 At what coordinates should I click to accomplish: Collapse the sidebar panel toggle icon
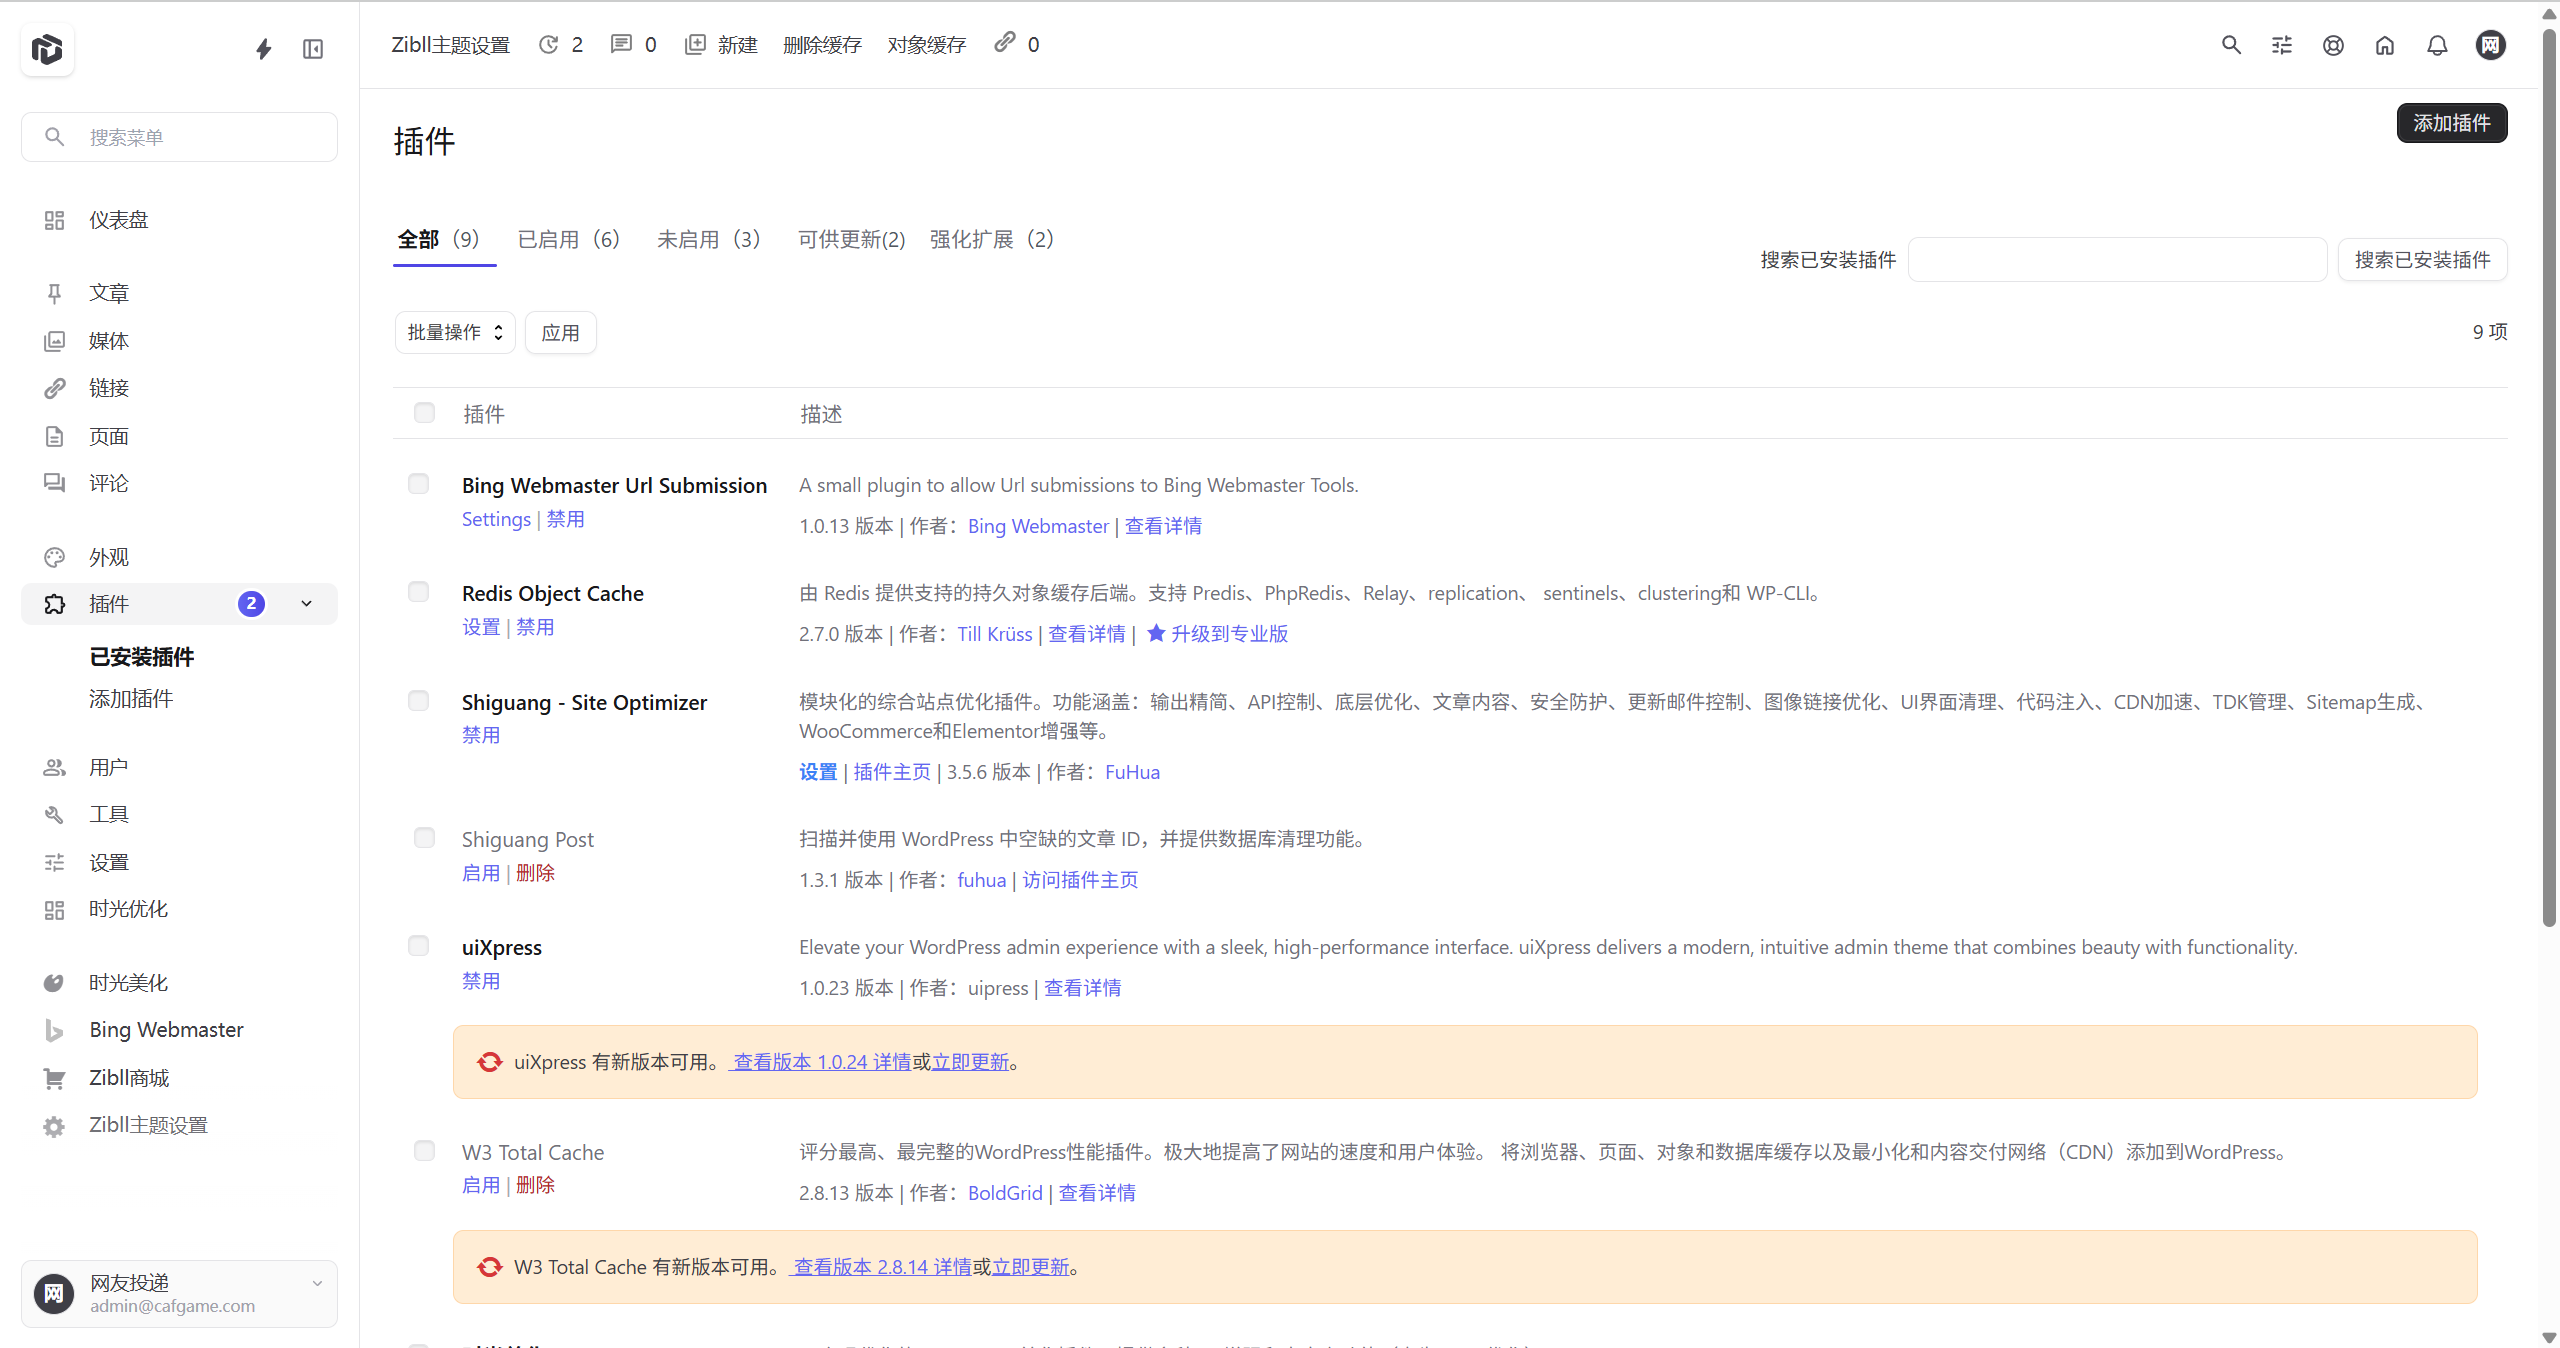(313, 49)
